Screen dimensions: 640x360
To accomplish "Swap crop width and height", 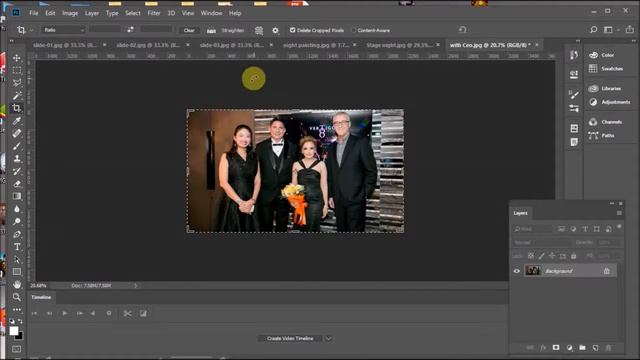I will pos(131,30).
